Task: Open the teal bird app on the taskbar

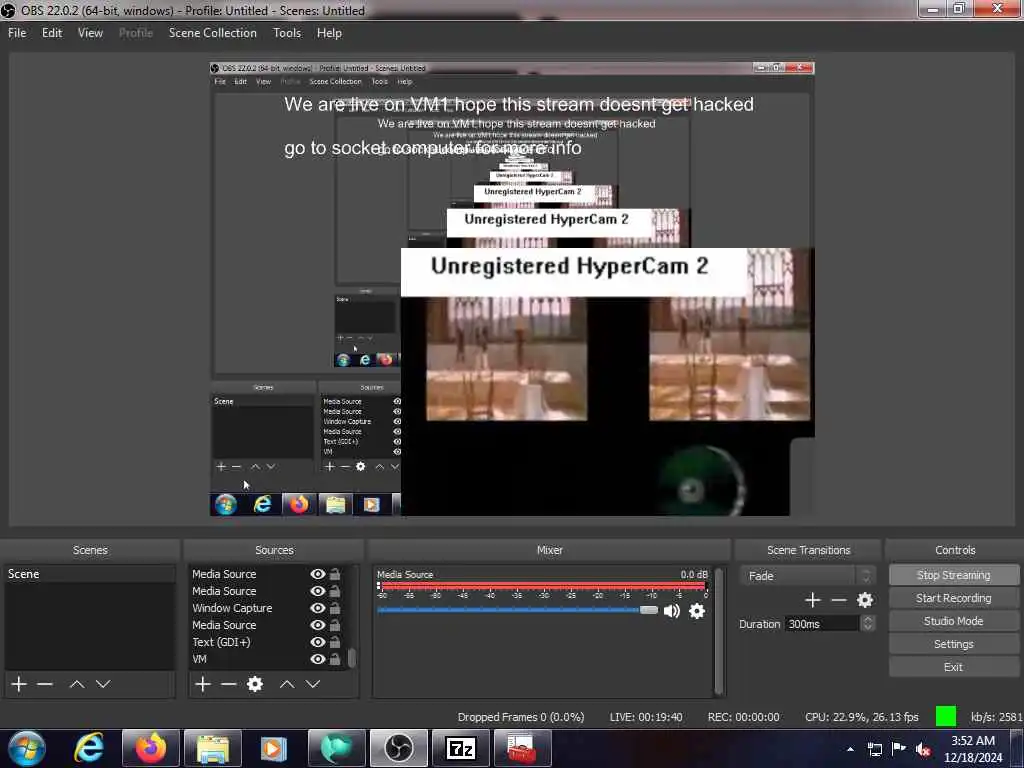Action: click(x=336, y=748)
